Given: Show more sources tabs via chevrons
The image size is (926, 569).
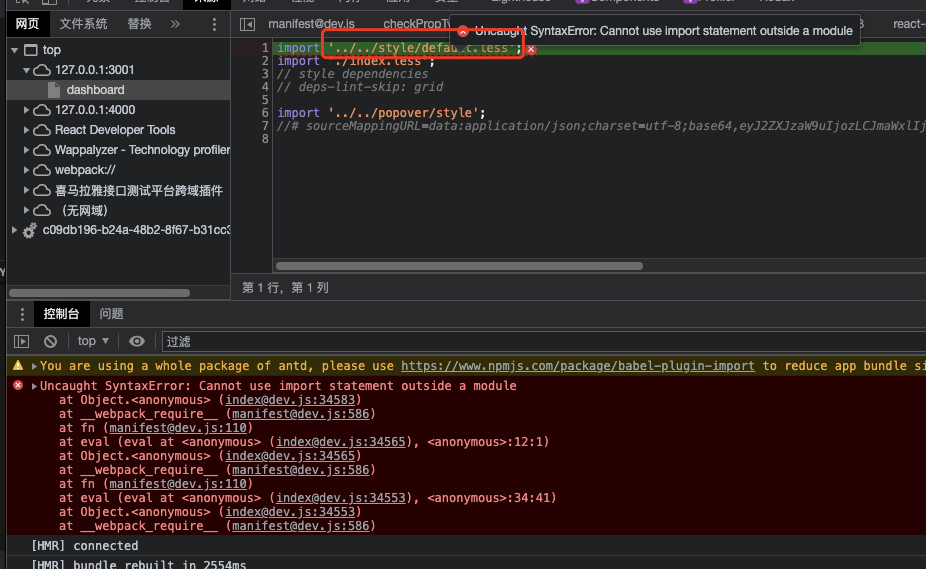Looking at the screenshot, I should [175, 24].
